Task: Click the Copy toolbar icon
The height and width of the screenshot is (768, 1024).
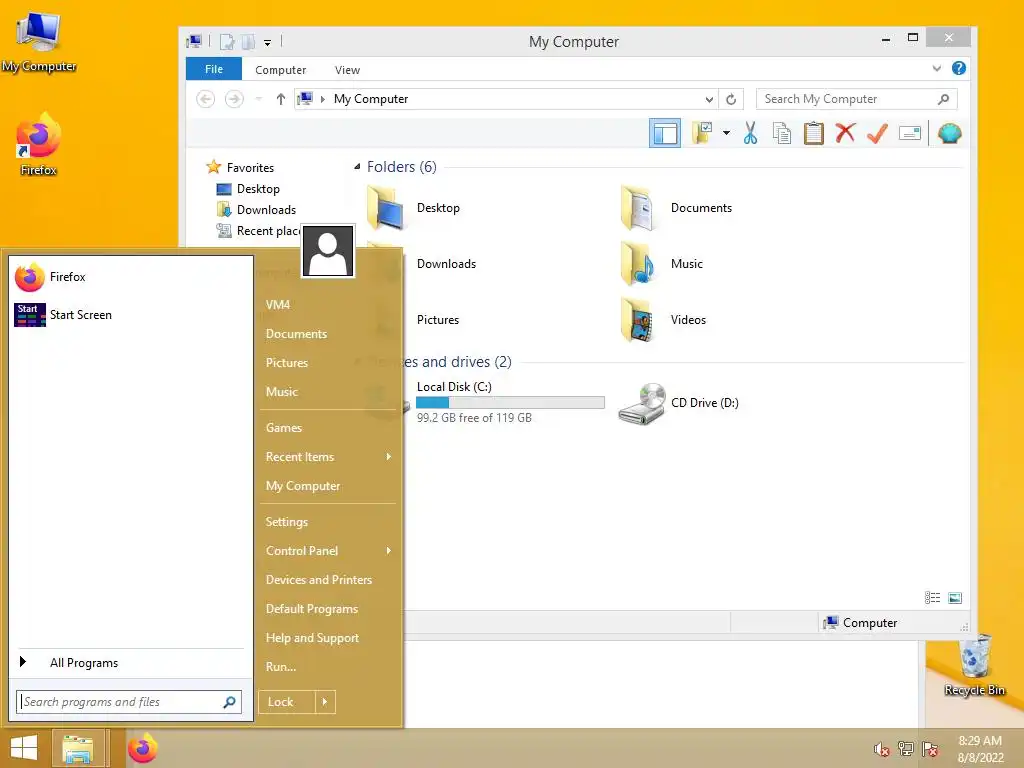Action: tap(782, 133)
